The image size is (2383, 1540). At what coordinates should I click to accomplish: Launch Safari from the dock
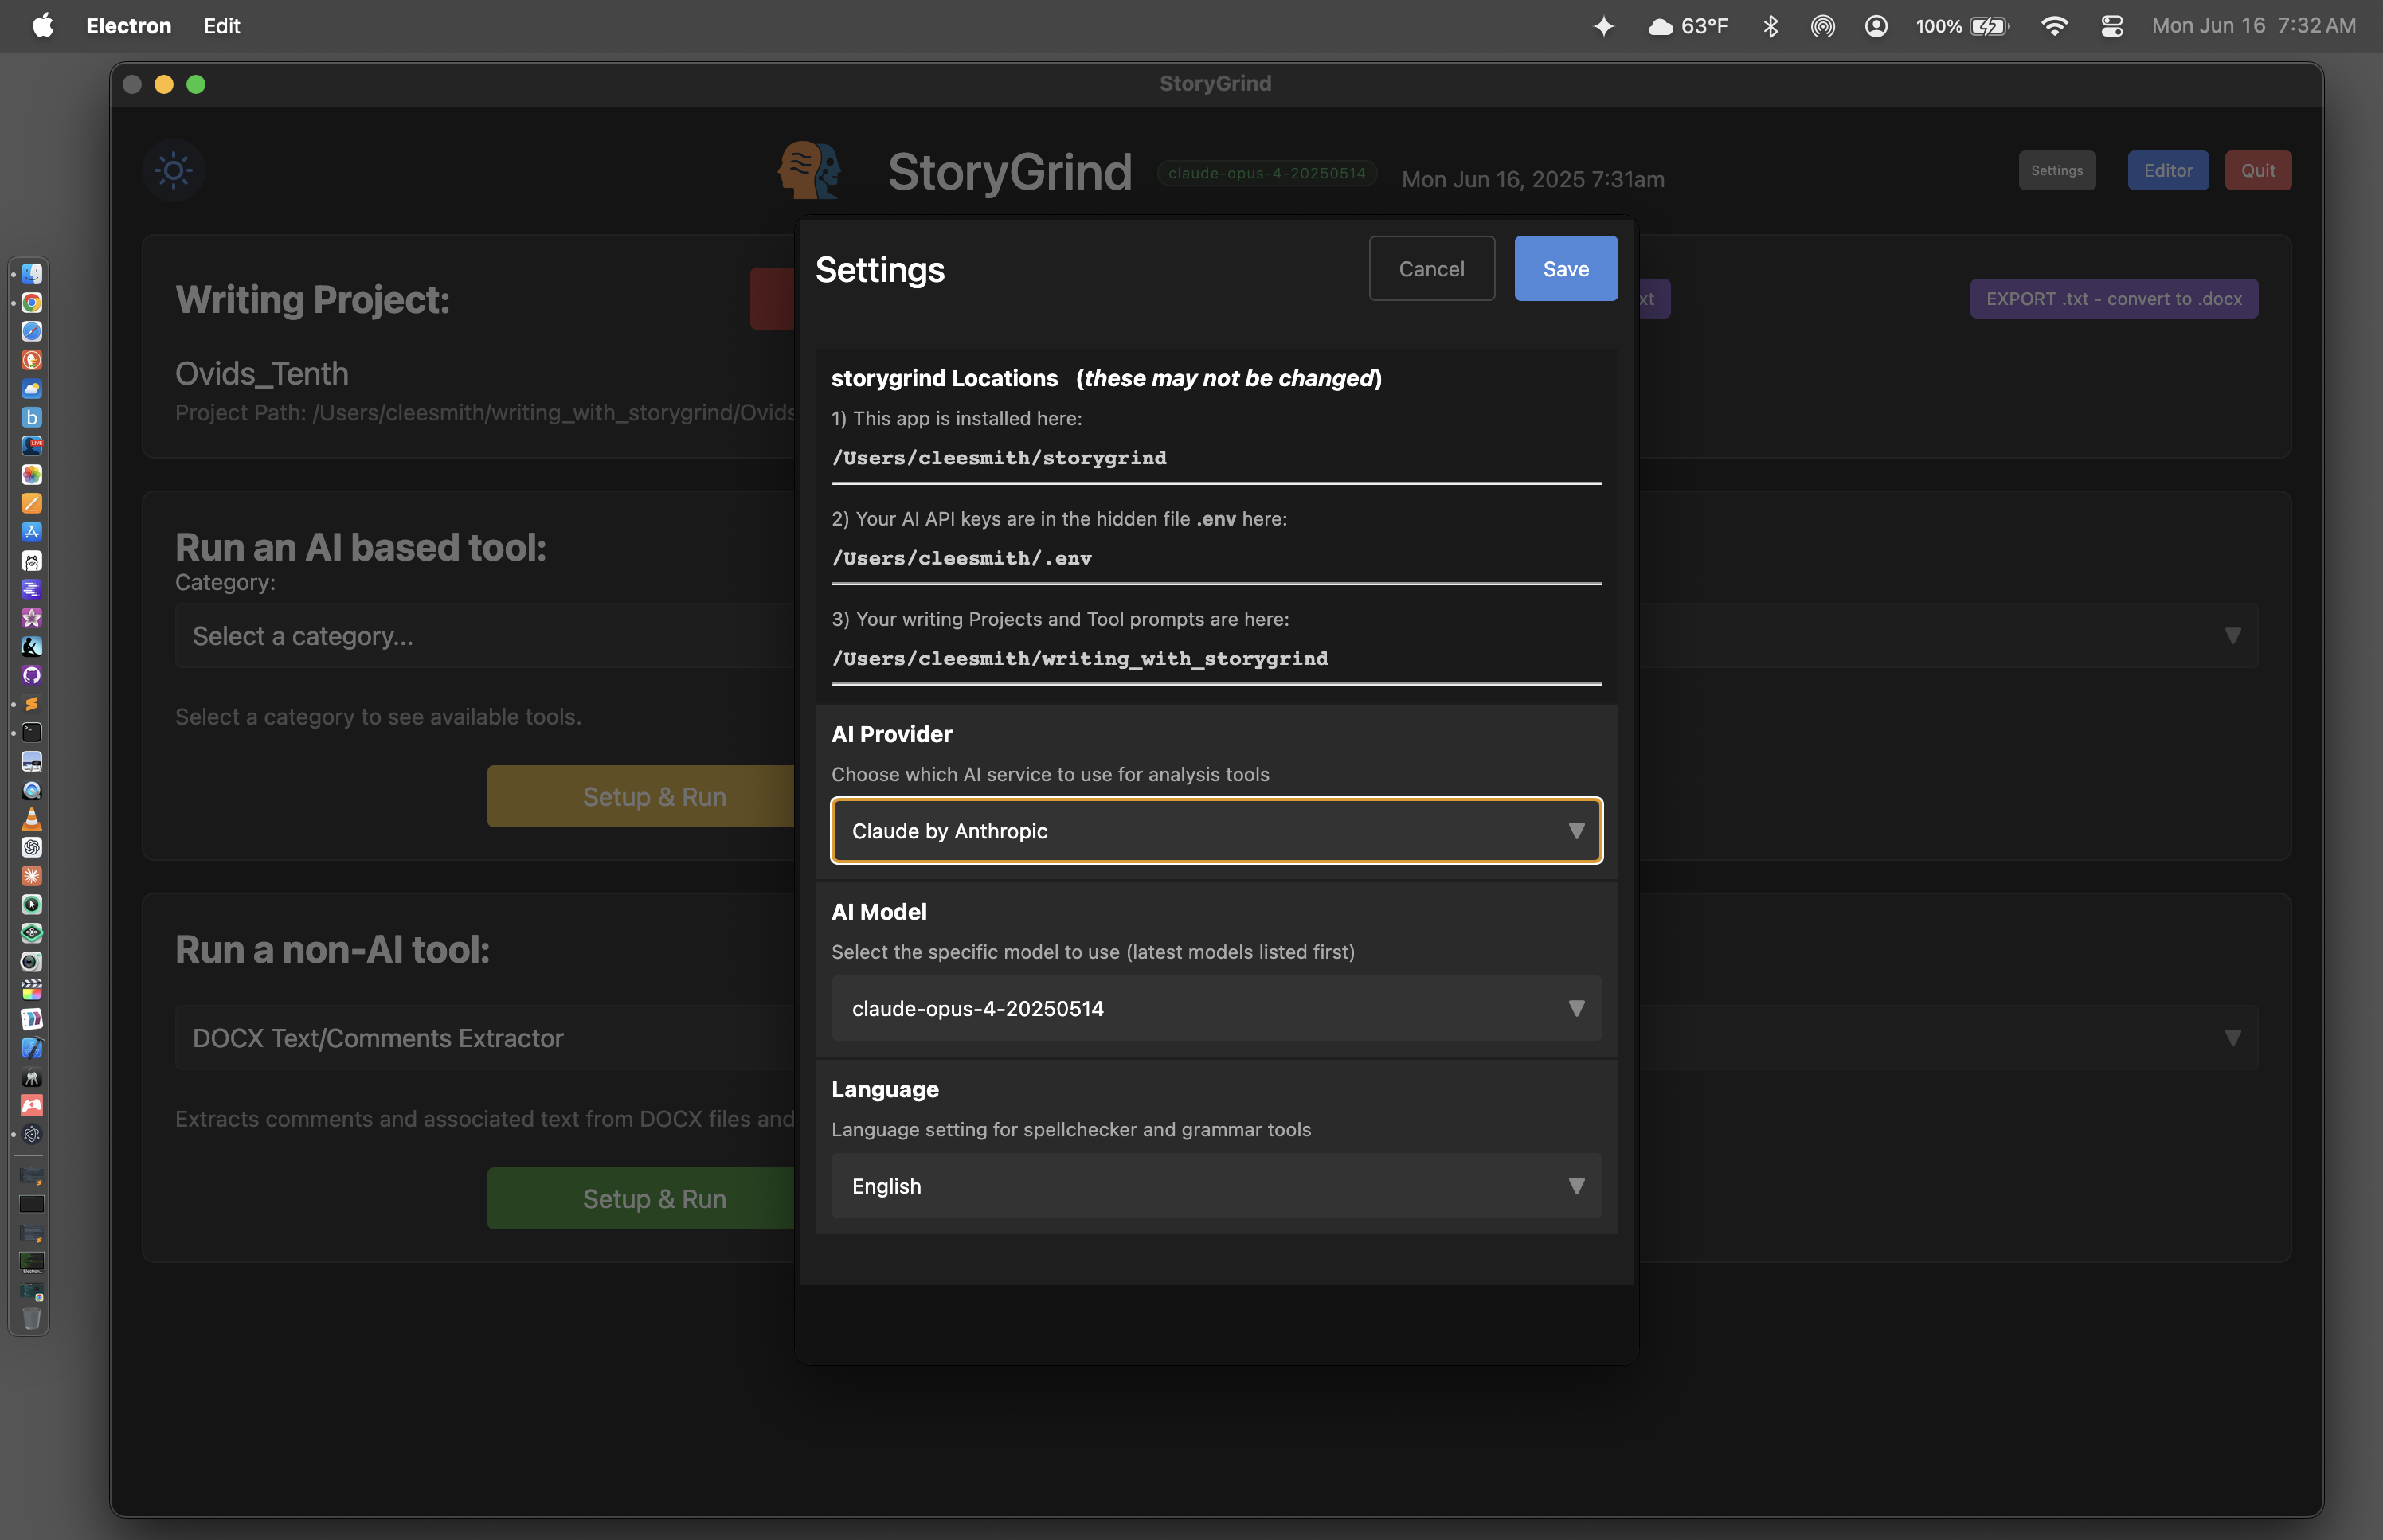(32, 331)
